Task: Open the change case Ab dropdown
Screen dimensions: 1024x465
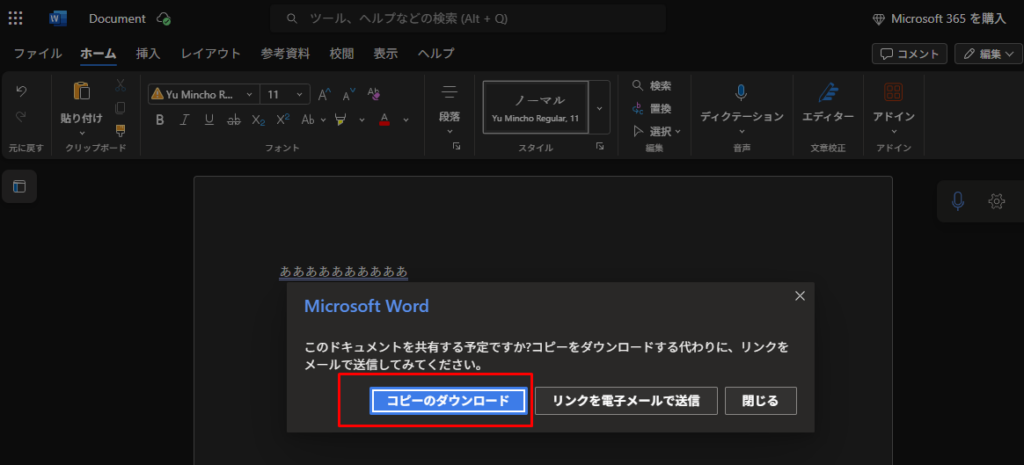Action: coord(312,120)
